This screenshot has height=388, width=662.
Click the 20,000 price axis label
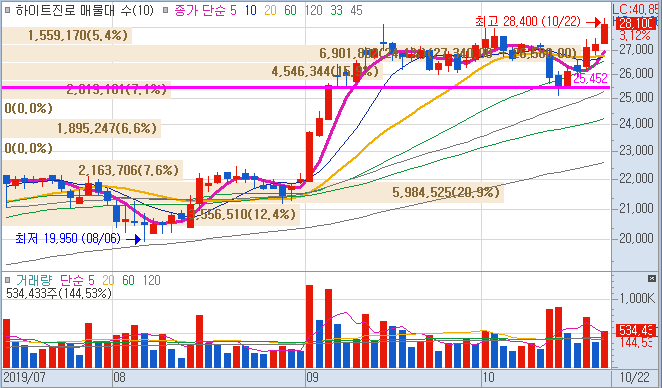tap(636, 239)
